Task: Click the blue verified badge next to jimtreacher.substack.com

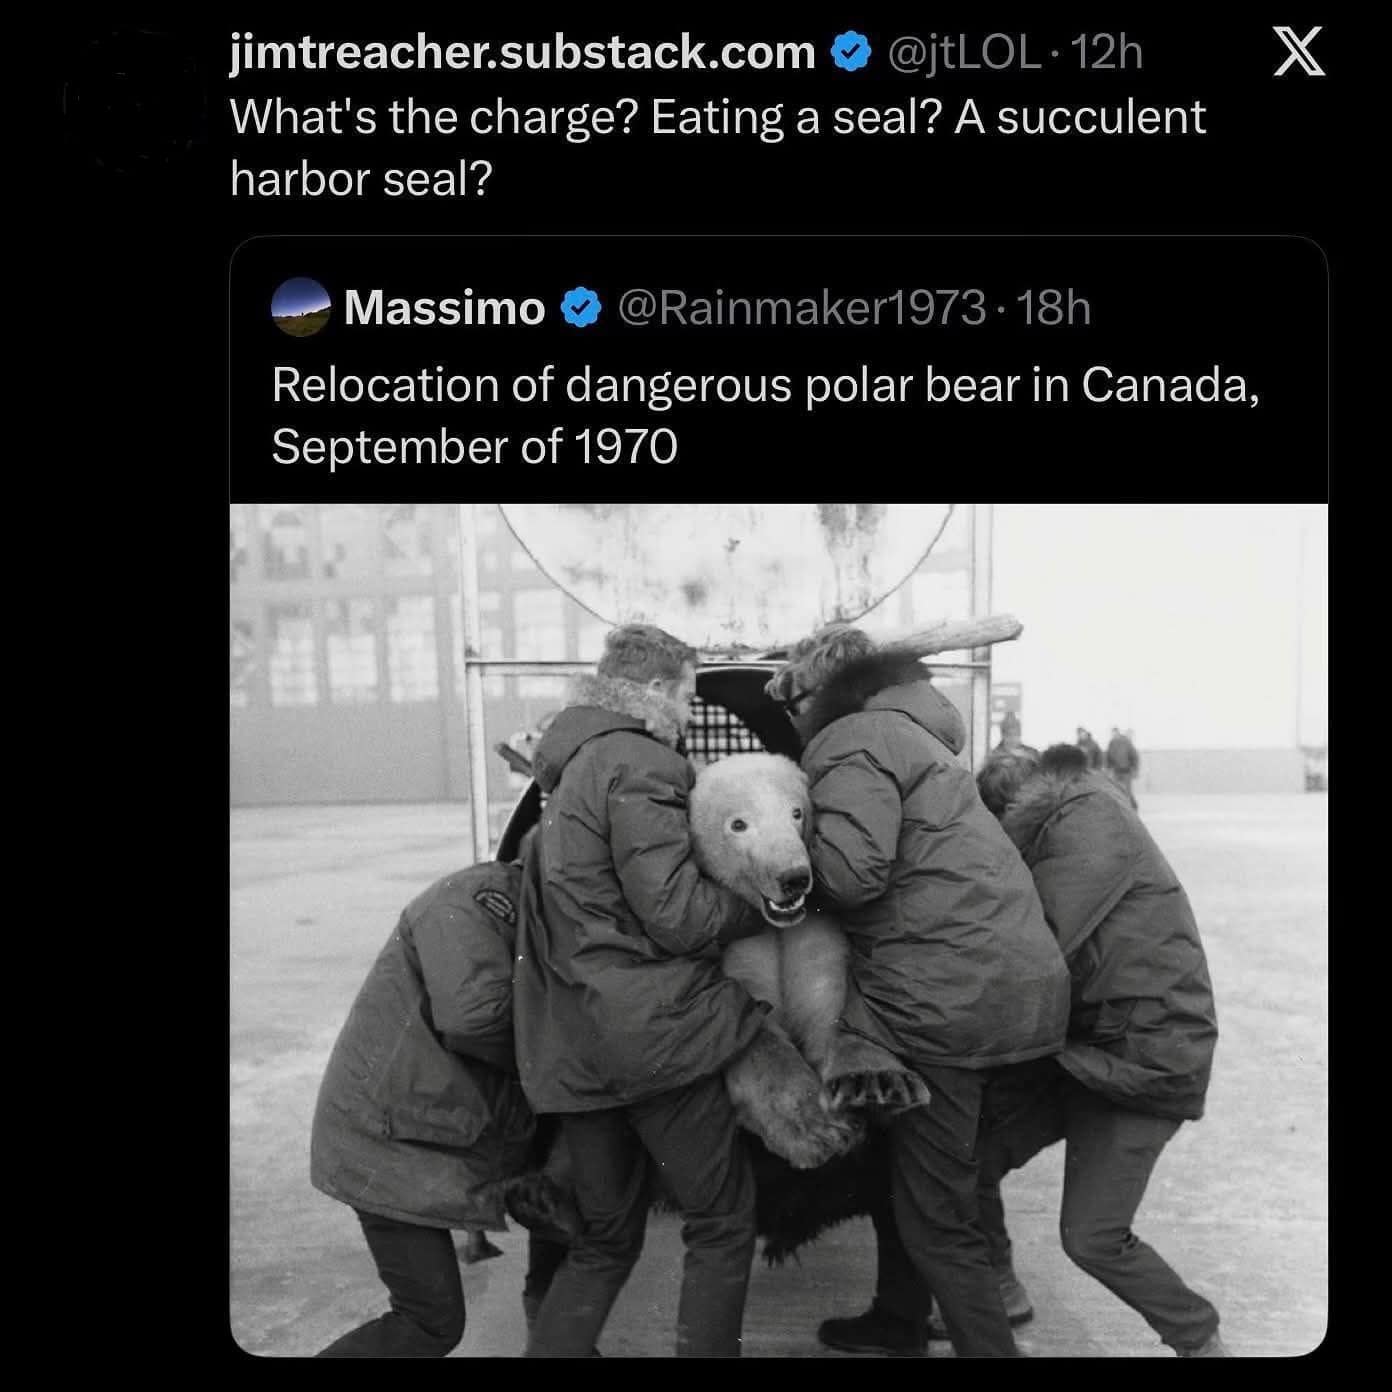Action: [x=849, y=52]
